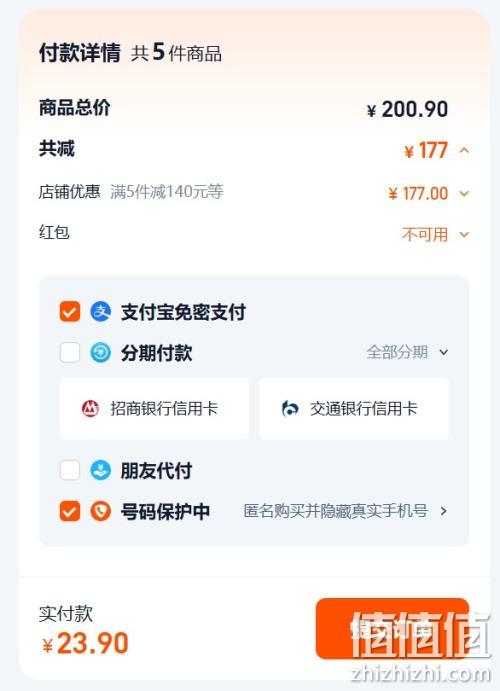Click the installment payment yuan icon
The width and height of the screenshot is (500, 691).
tap(100, 353)
